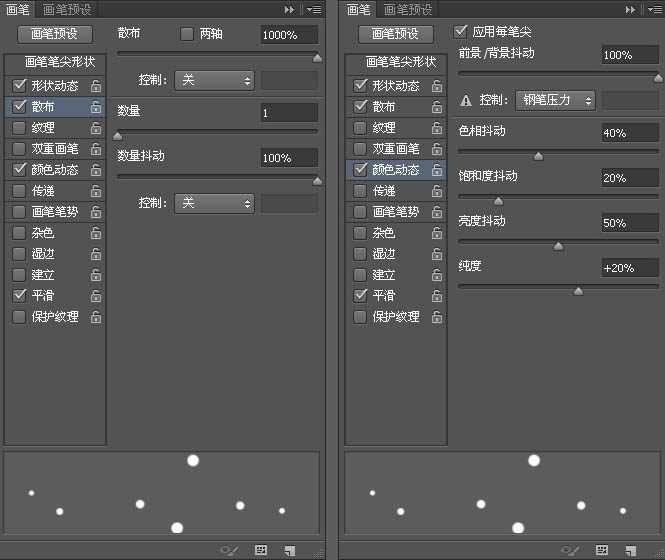The image size is (665, 560).
Task: Create new brush icon in left panel footer
Action: pyautogui.click(x=290, y=551)
